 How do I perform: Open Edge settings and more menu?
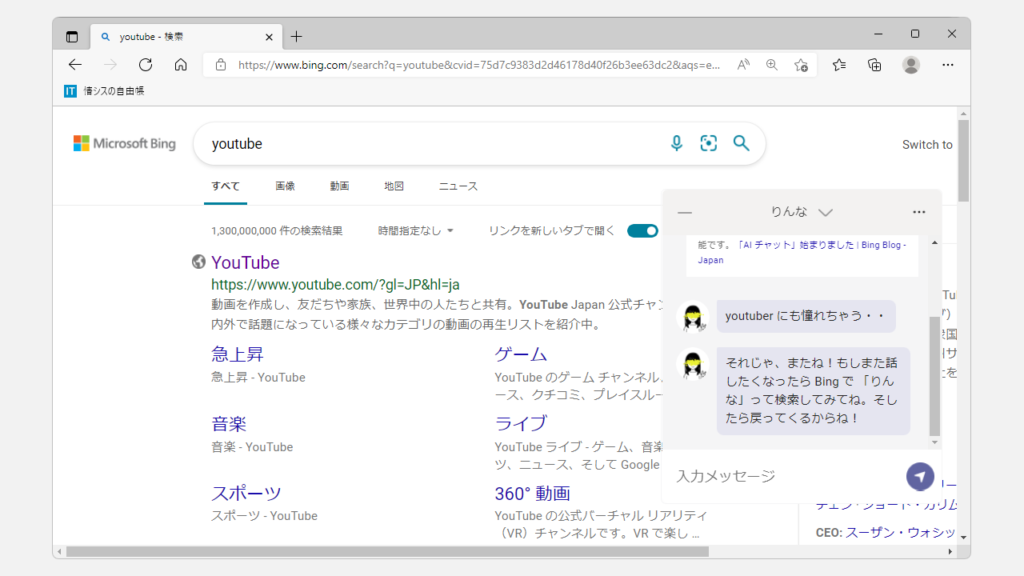pyautogui.click(x=947, y=65)
